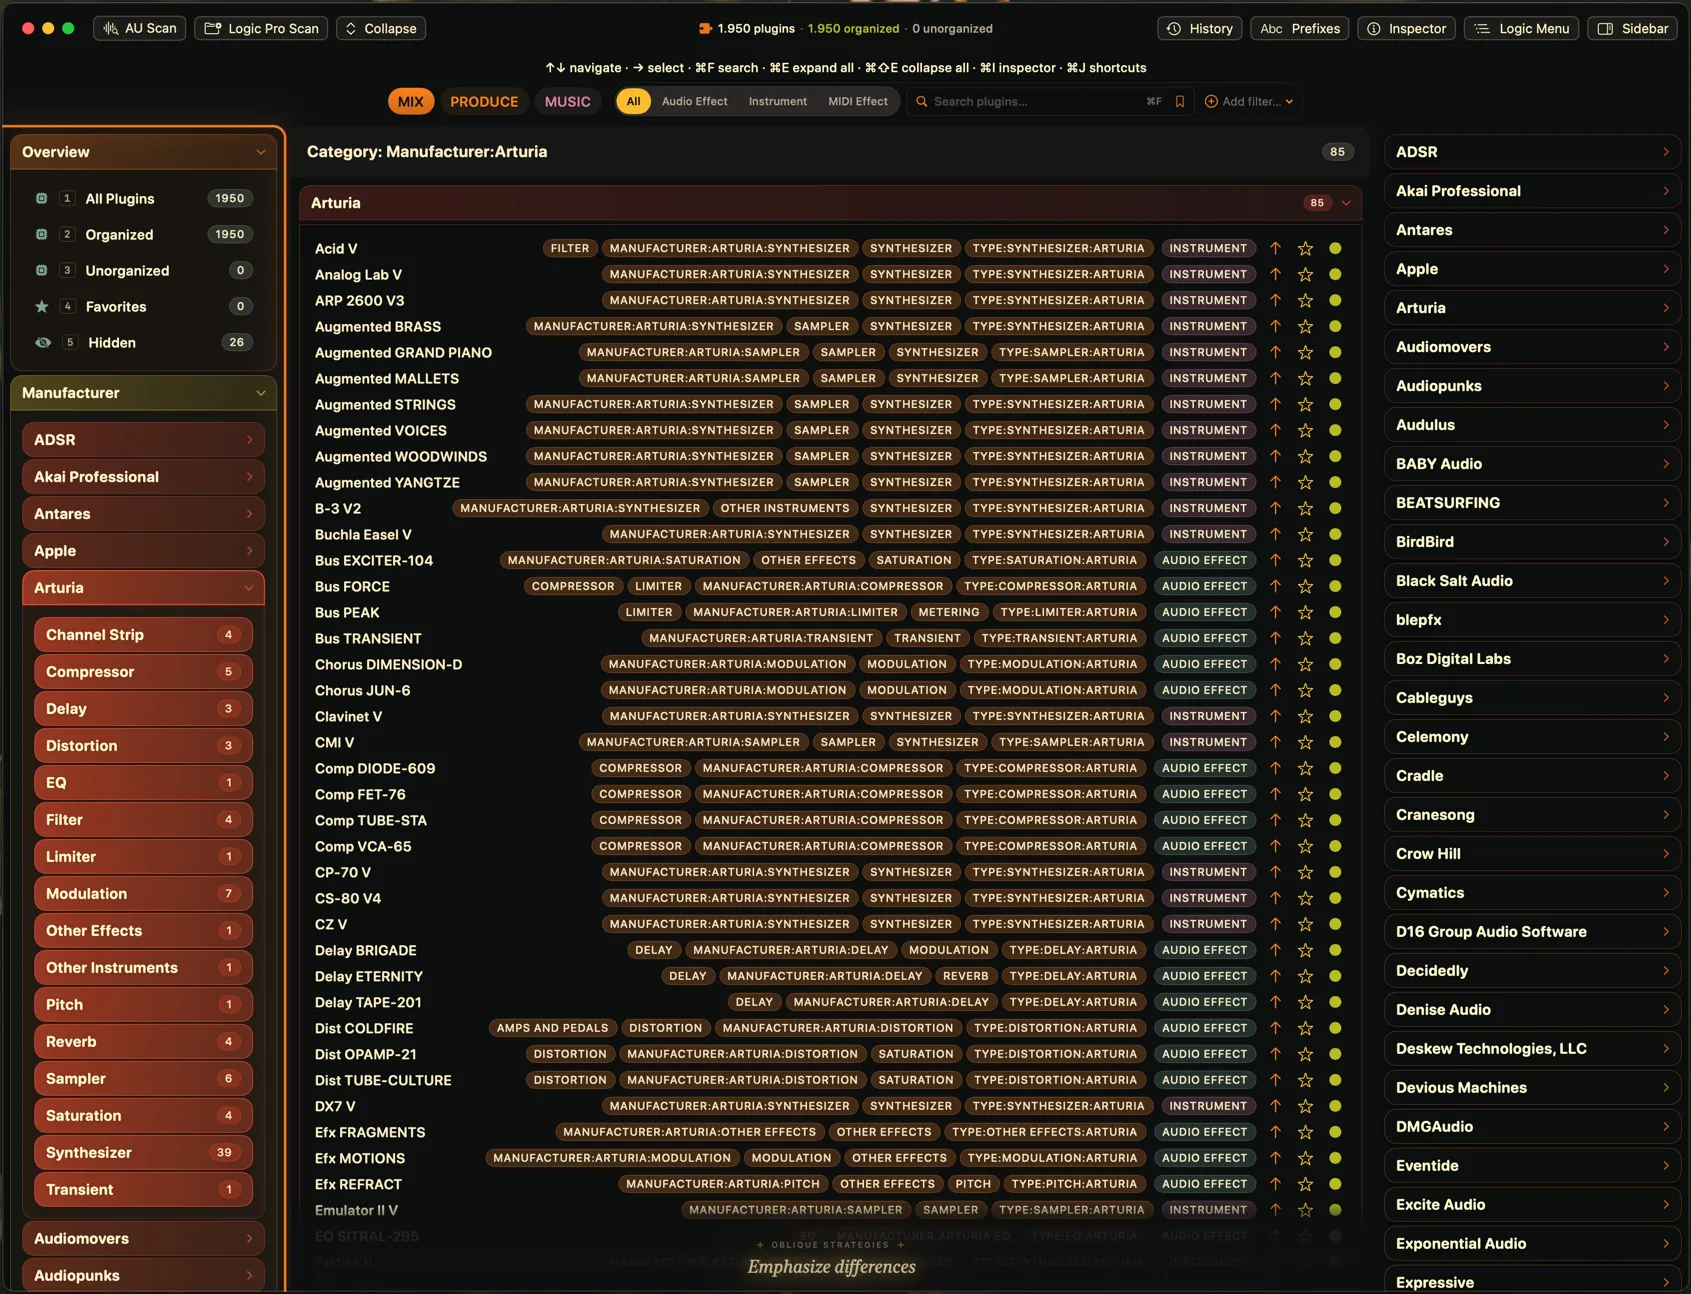Viewport: 1691px width, 1294px height.
Task: Click the All Plugins overview icon
Action: (x=42, y=199)
